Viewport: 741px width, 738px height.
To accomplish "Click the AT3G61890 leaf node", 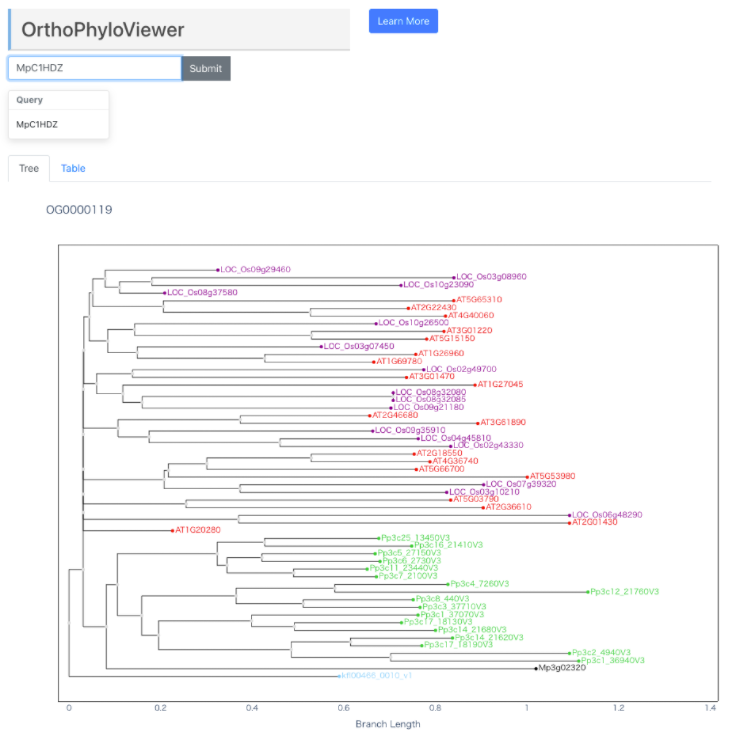I will pos(502,423).
